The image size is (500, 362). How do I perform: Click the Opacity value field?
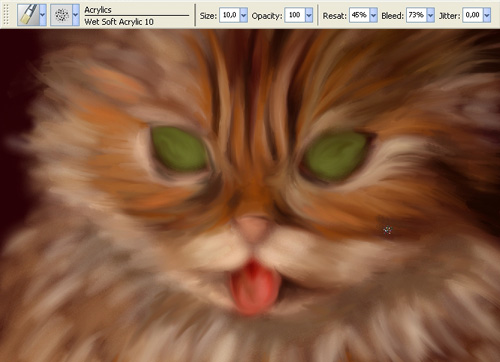[x=294, y=15]
